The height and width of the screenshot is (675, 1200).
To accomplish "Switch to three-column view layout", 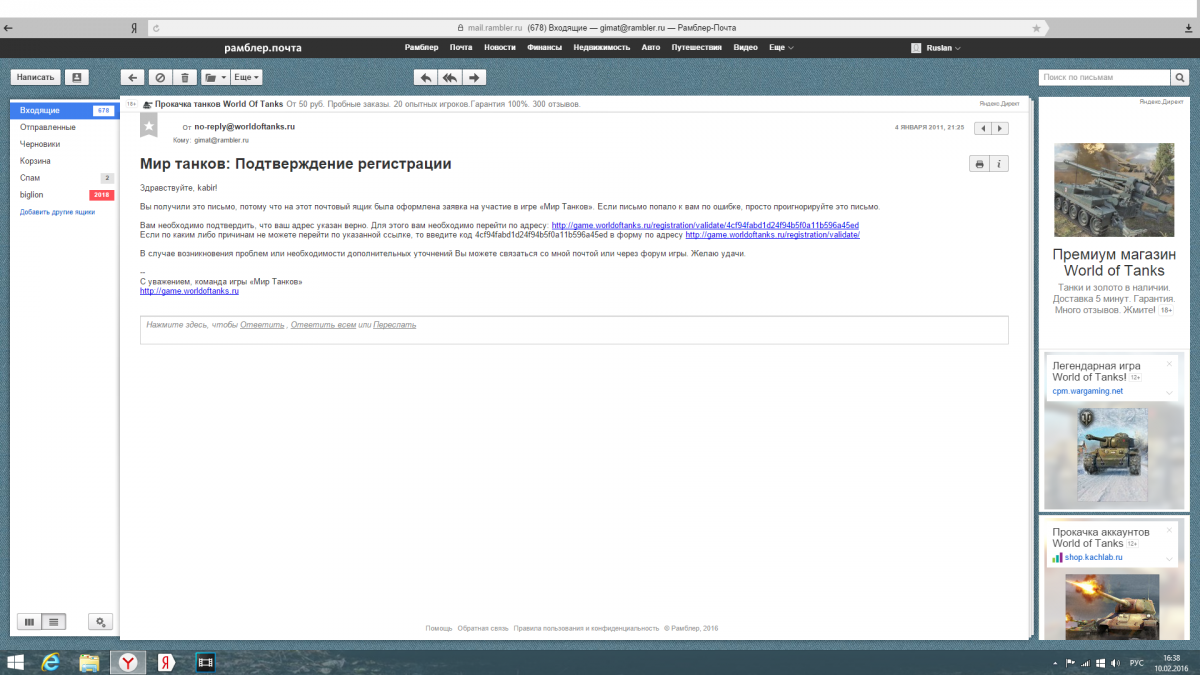I will click(30, 621).
